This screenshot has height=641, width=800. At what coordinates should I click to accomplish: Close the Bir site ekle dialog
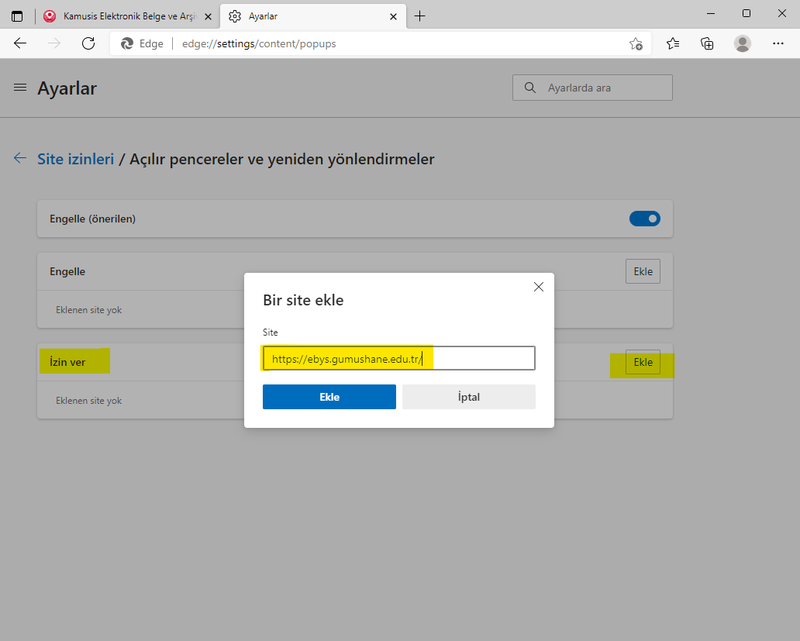pos(538,287)
